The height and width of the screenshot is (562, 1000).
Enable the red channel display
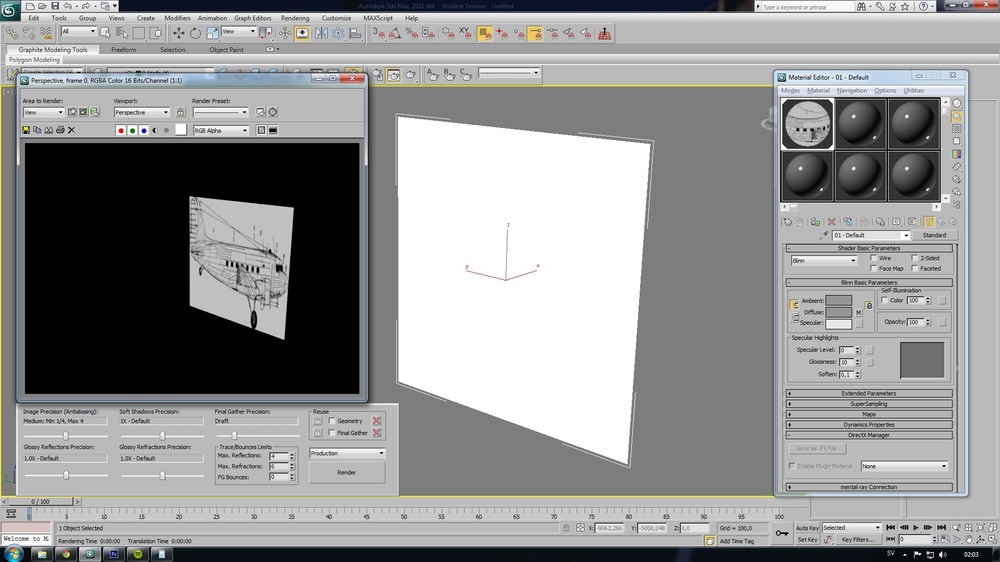[121, 130]
